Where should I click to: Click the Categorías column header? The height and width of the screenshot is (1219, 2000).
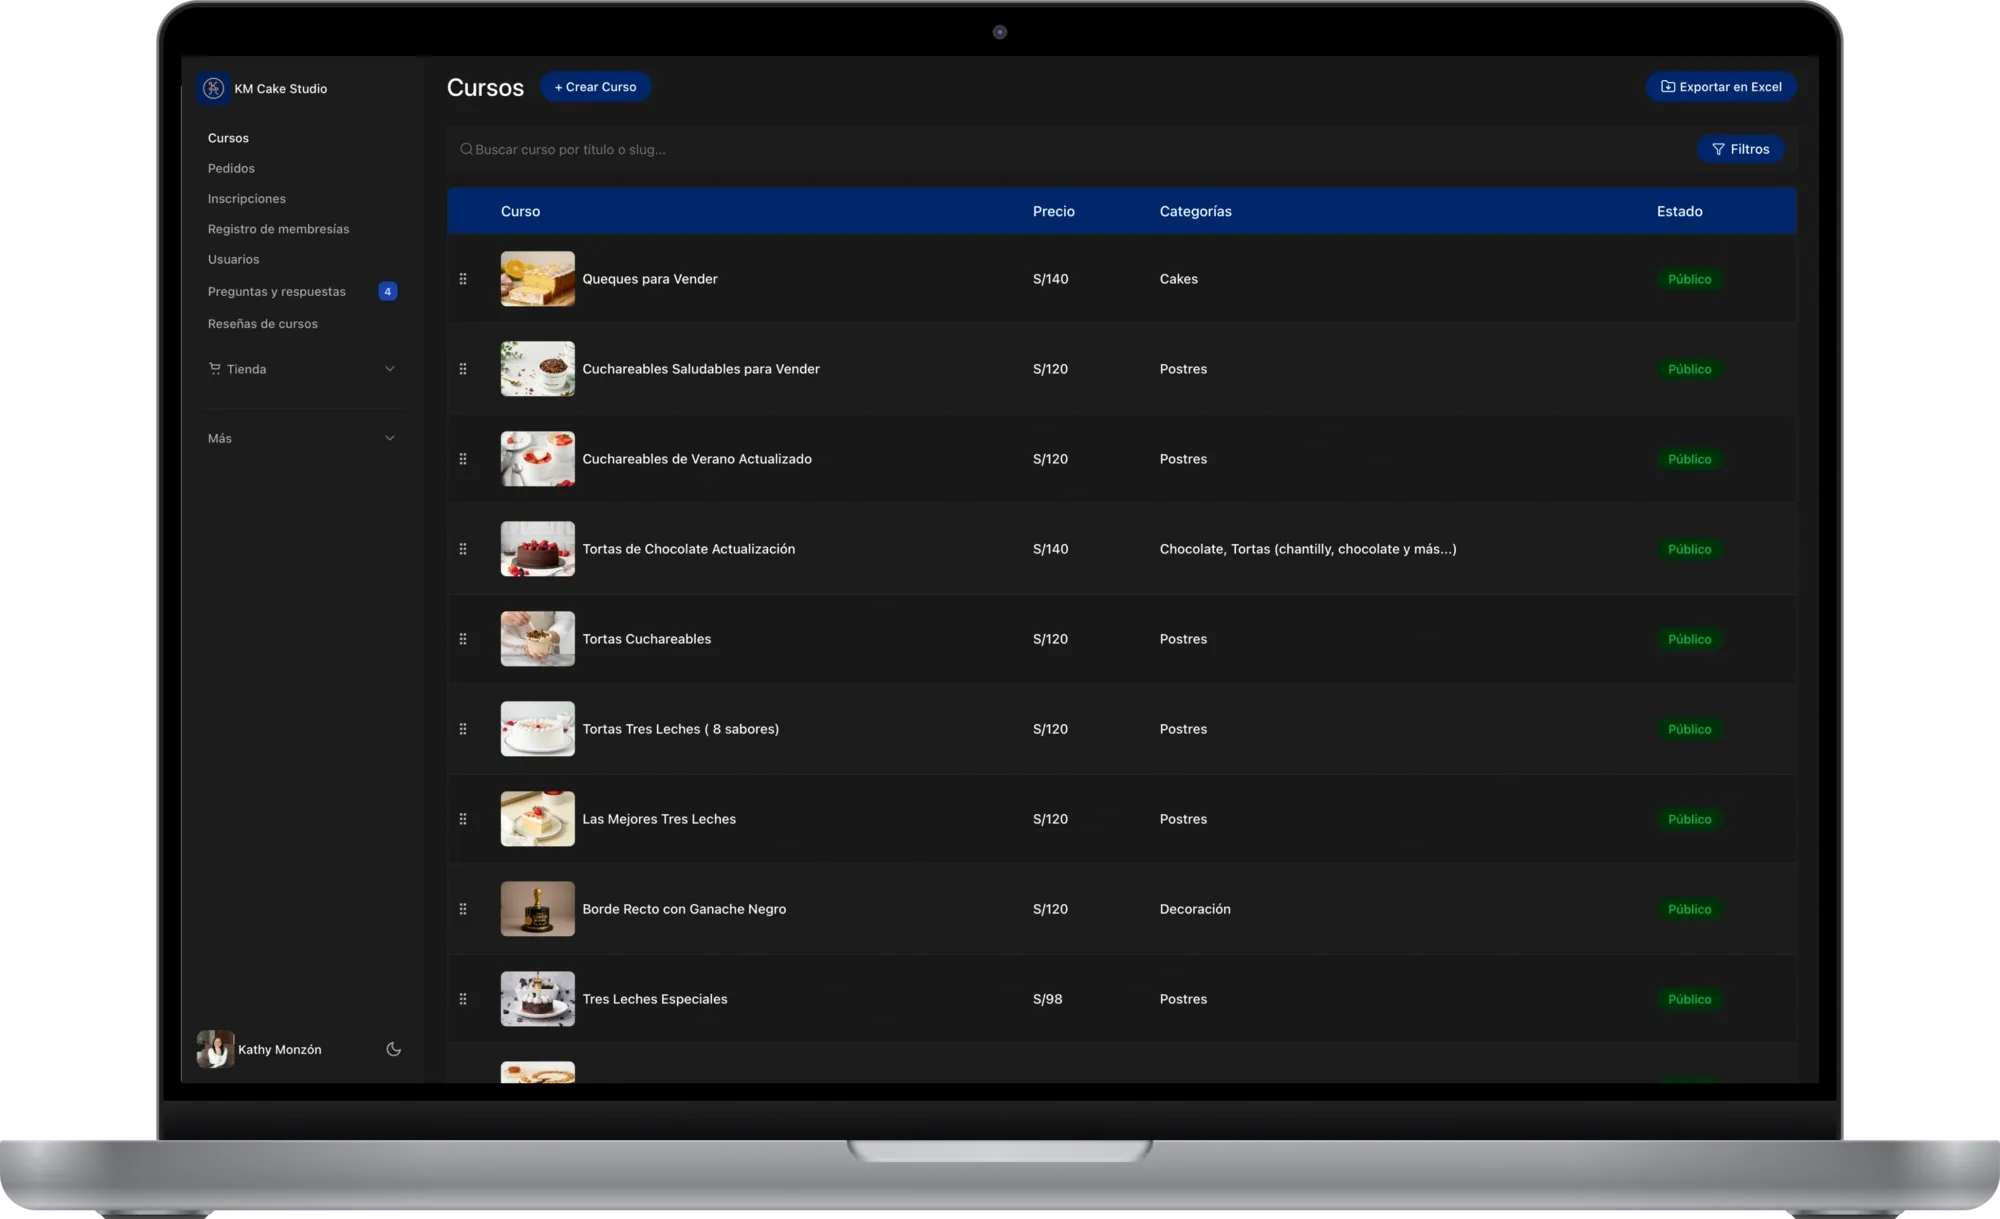click(x=1195, y=211)
